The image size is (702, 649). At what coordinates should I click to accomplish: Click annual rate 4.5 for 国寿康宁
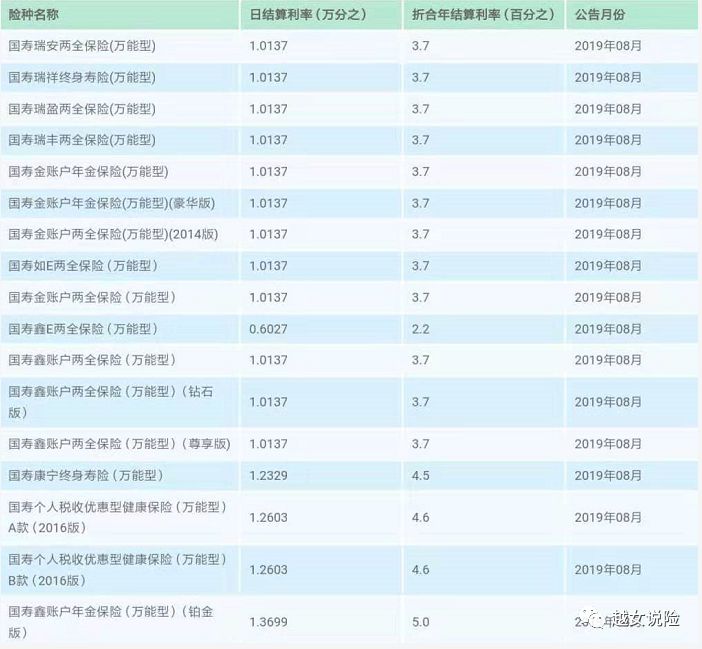[x=420, y=475]
